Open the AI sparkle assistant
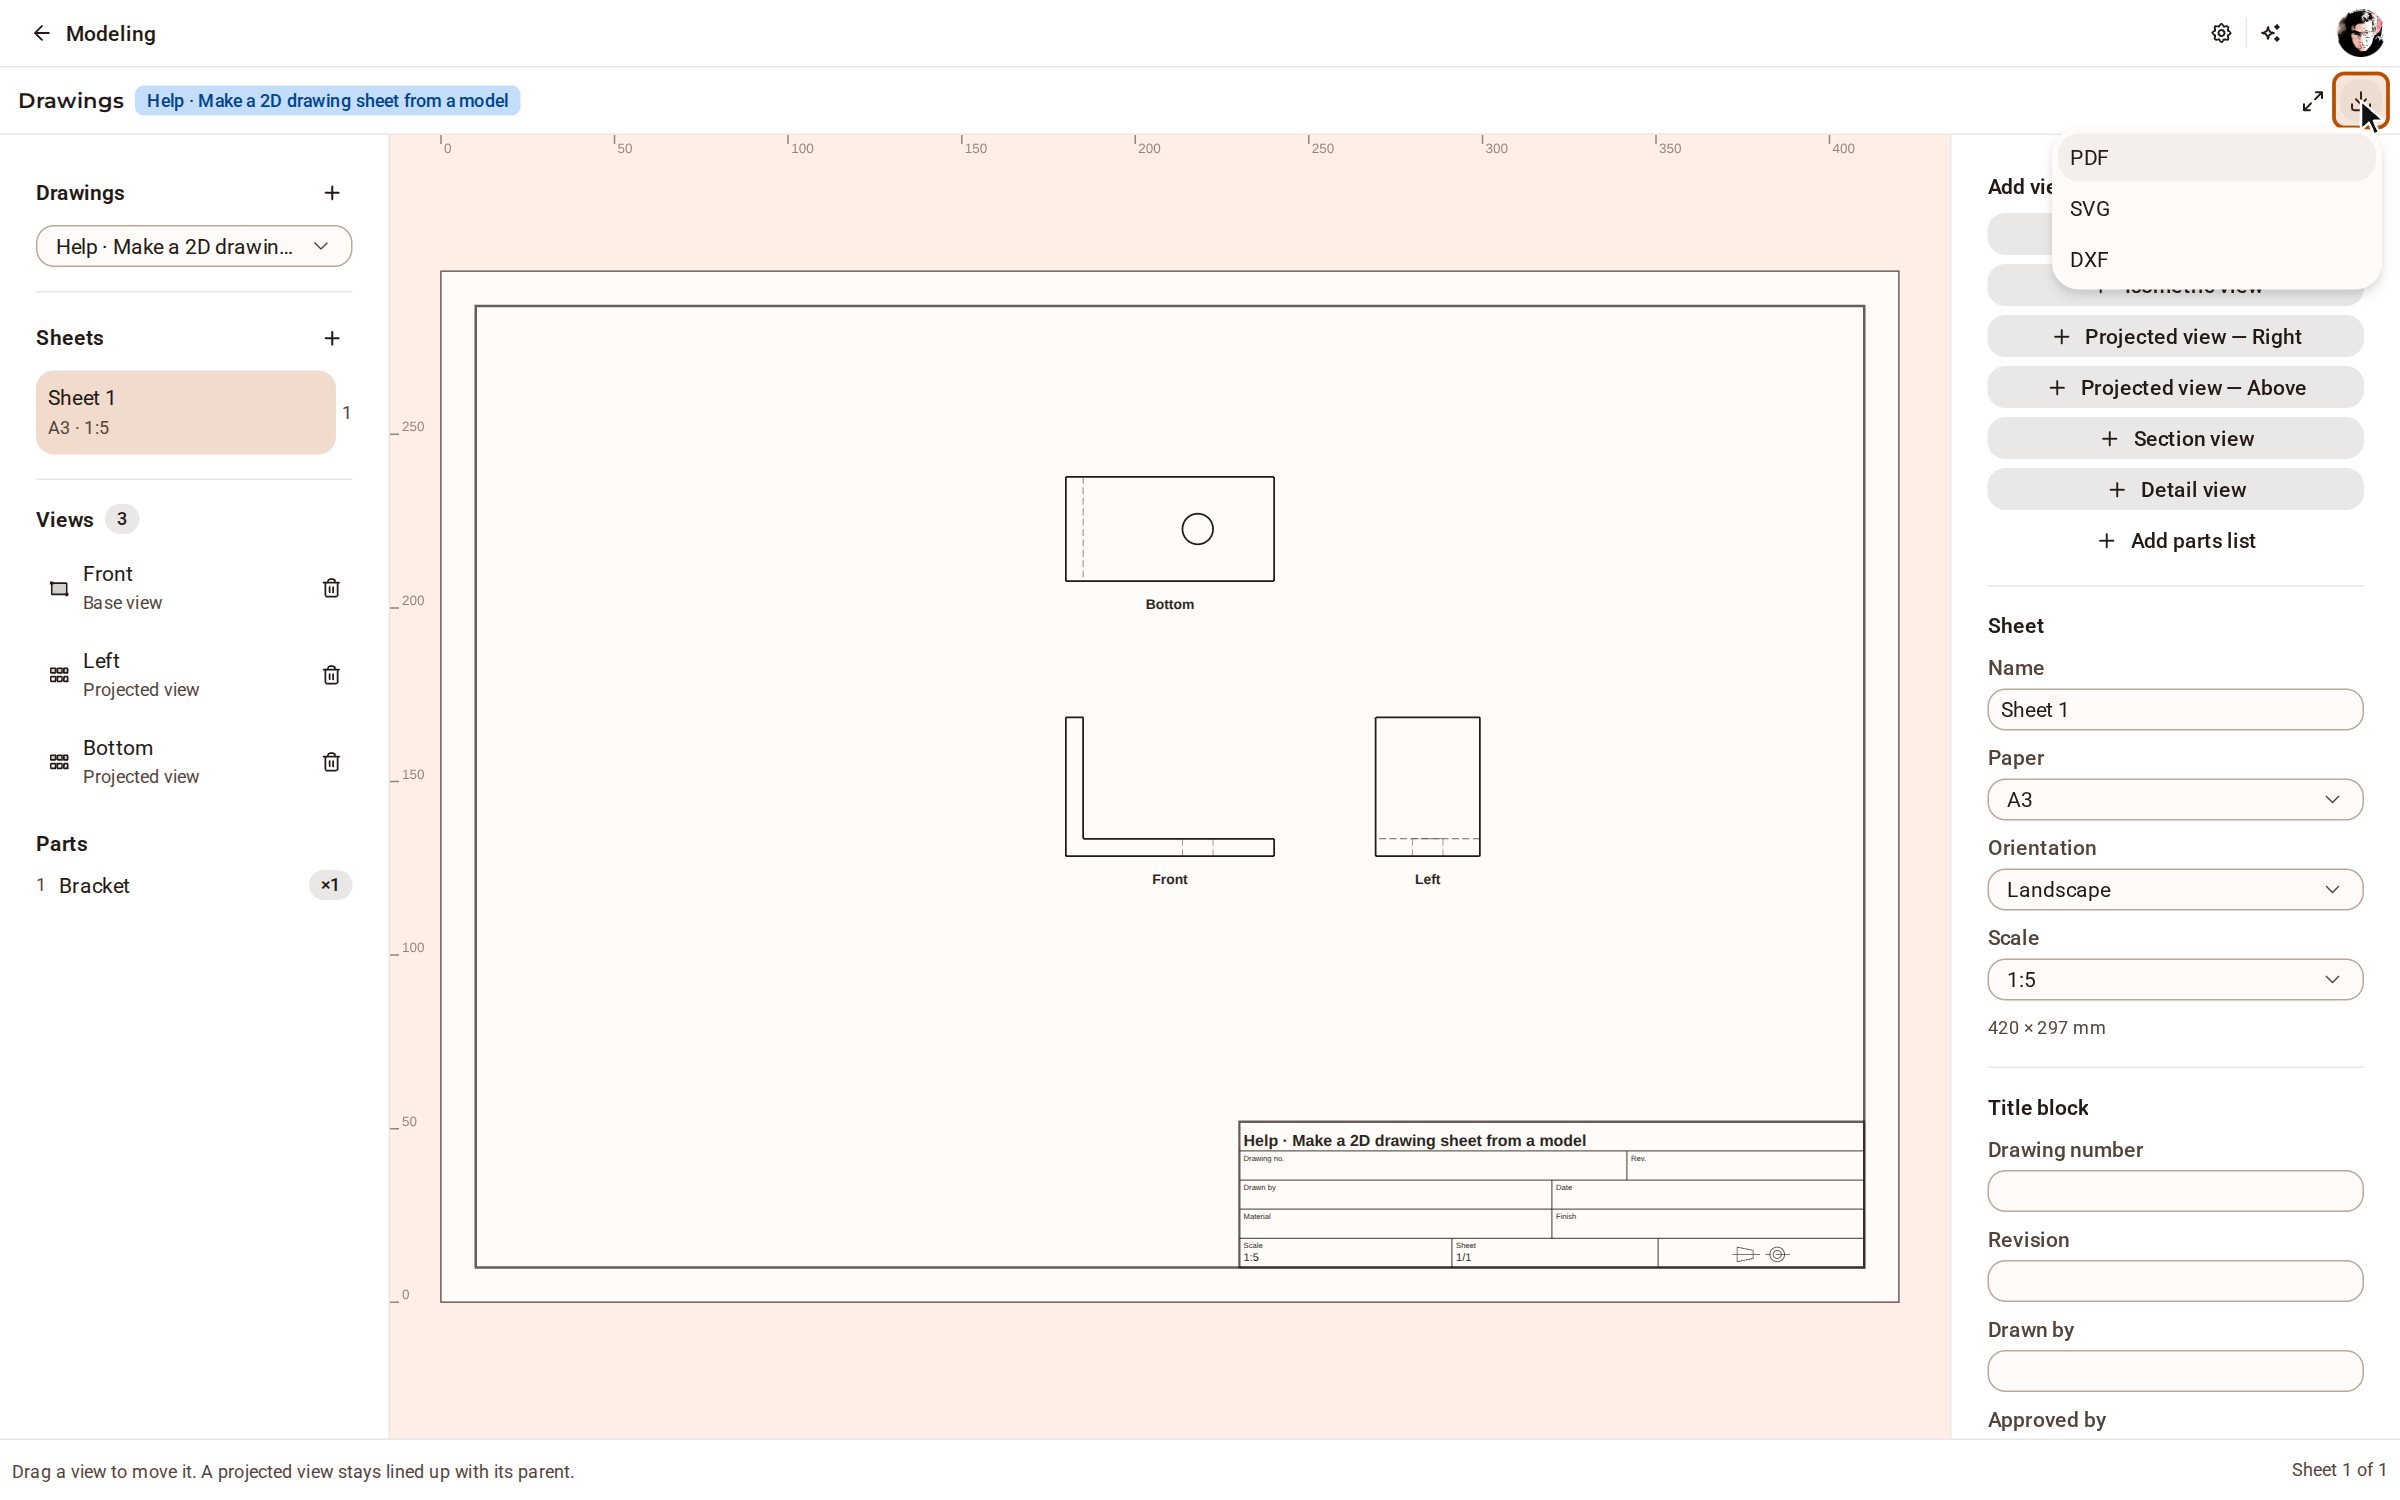This screenshot has height=1500, width=2400. pyautogui.click(x=2271, y=33)
